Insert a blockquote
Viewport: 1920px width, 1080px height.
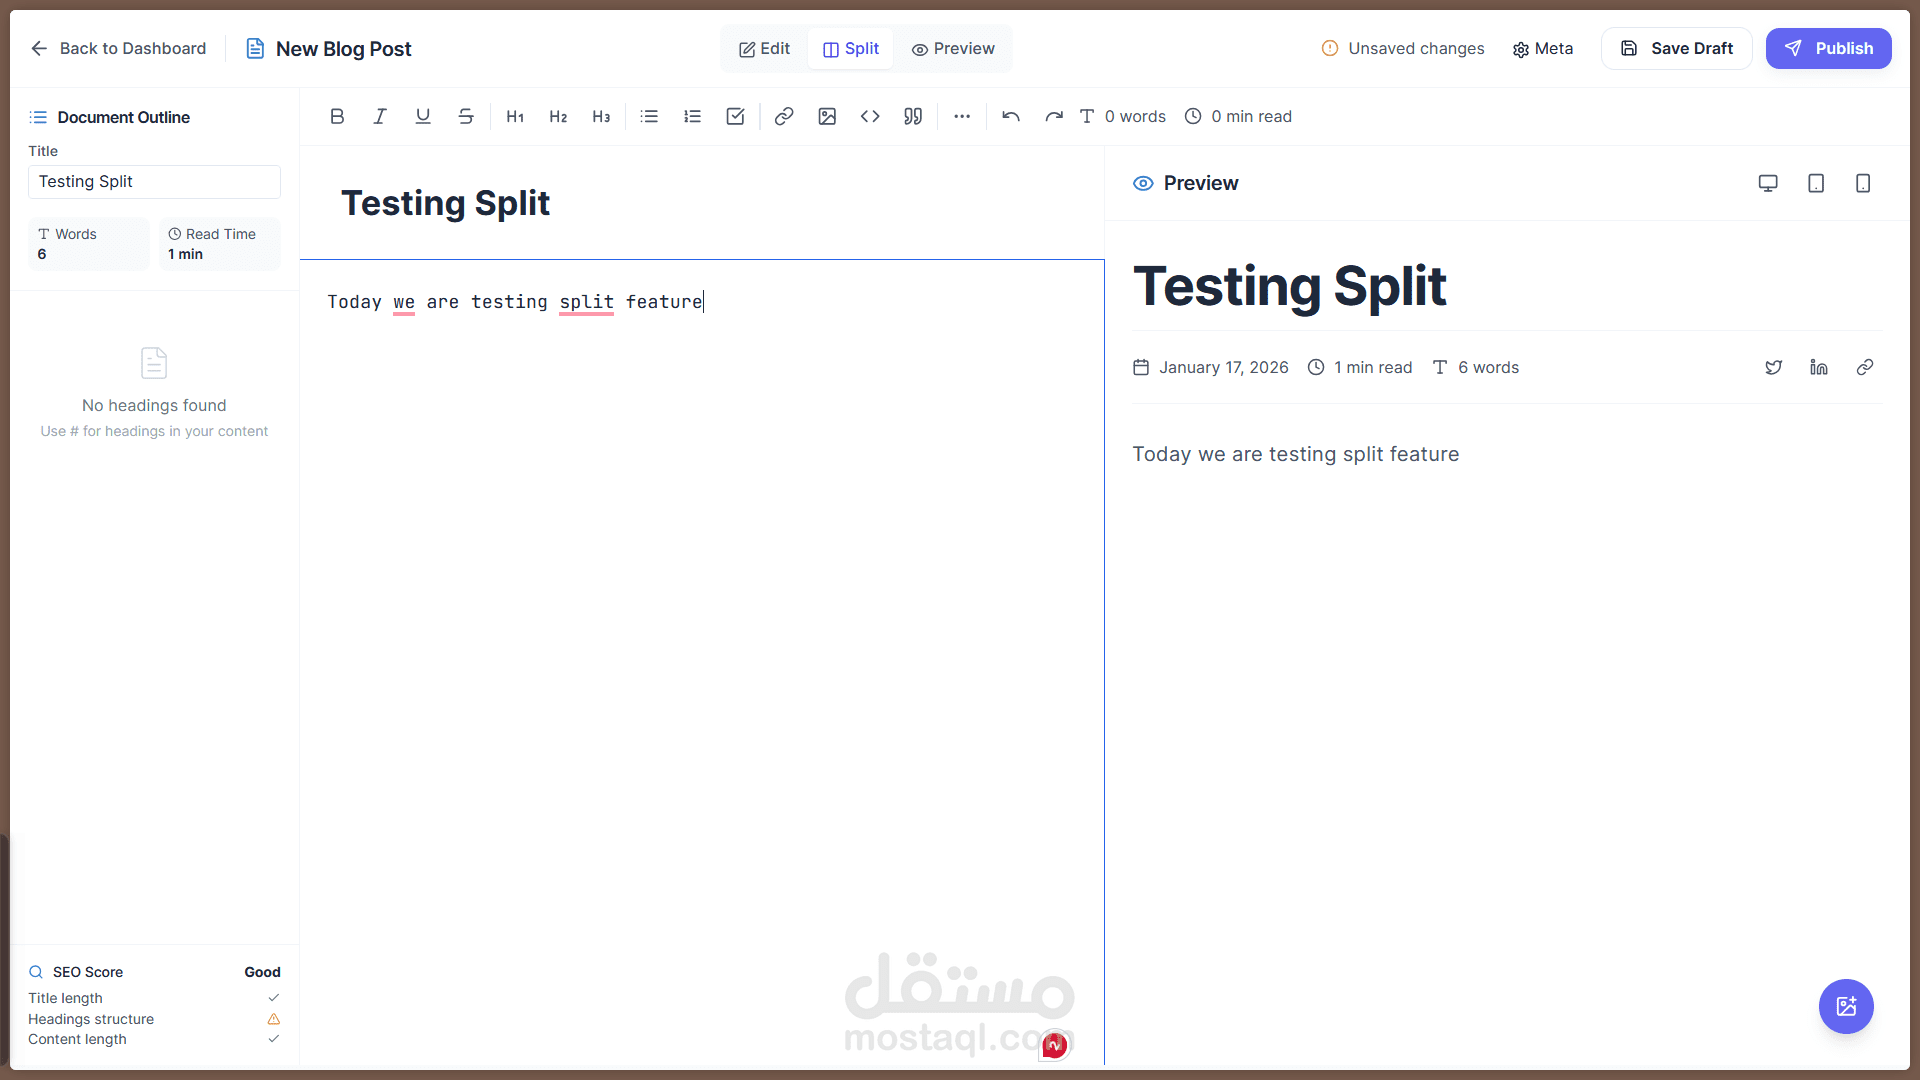[913, 116]
